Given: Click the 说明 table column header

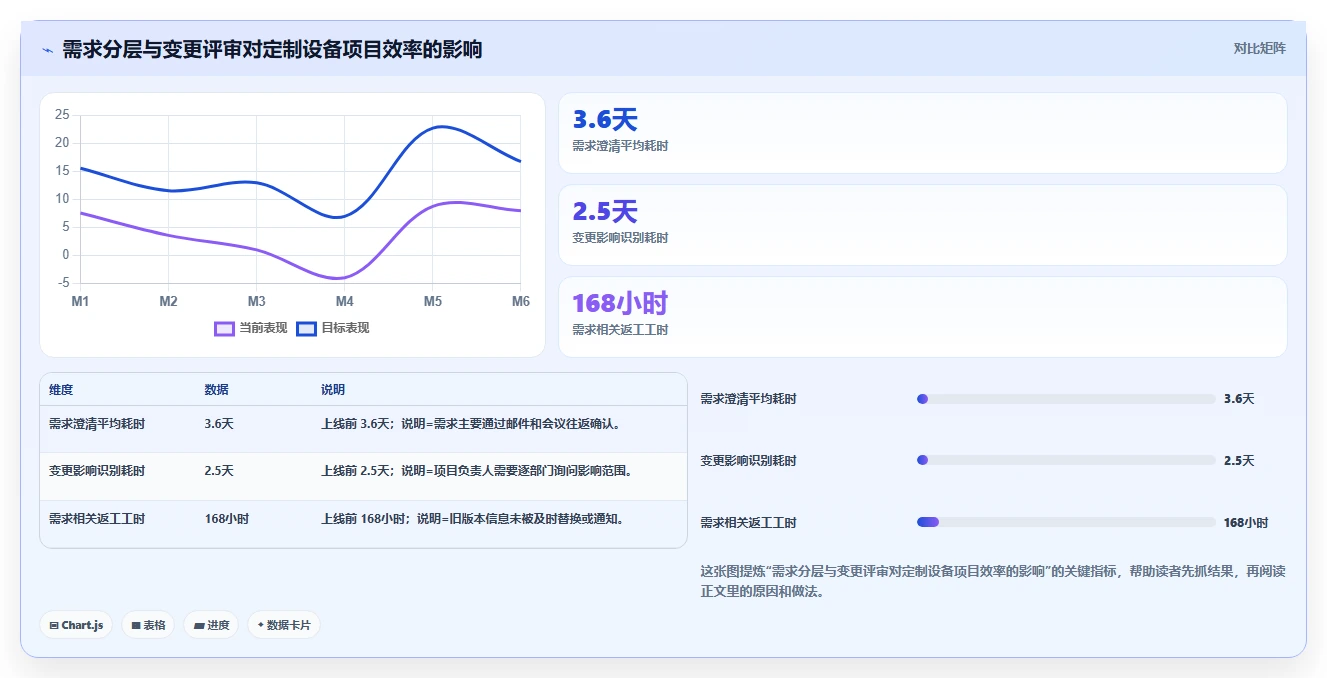Looking at the screenshot, I should pos(333,390).
